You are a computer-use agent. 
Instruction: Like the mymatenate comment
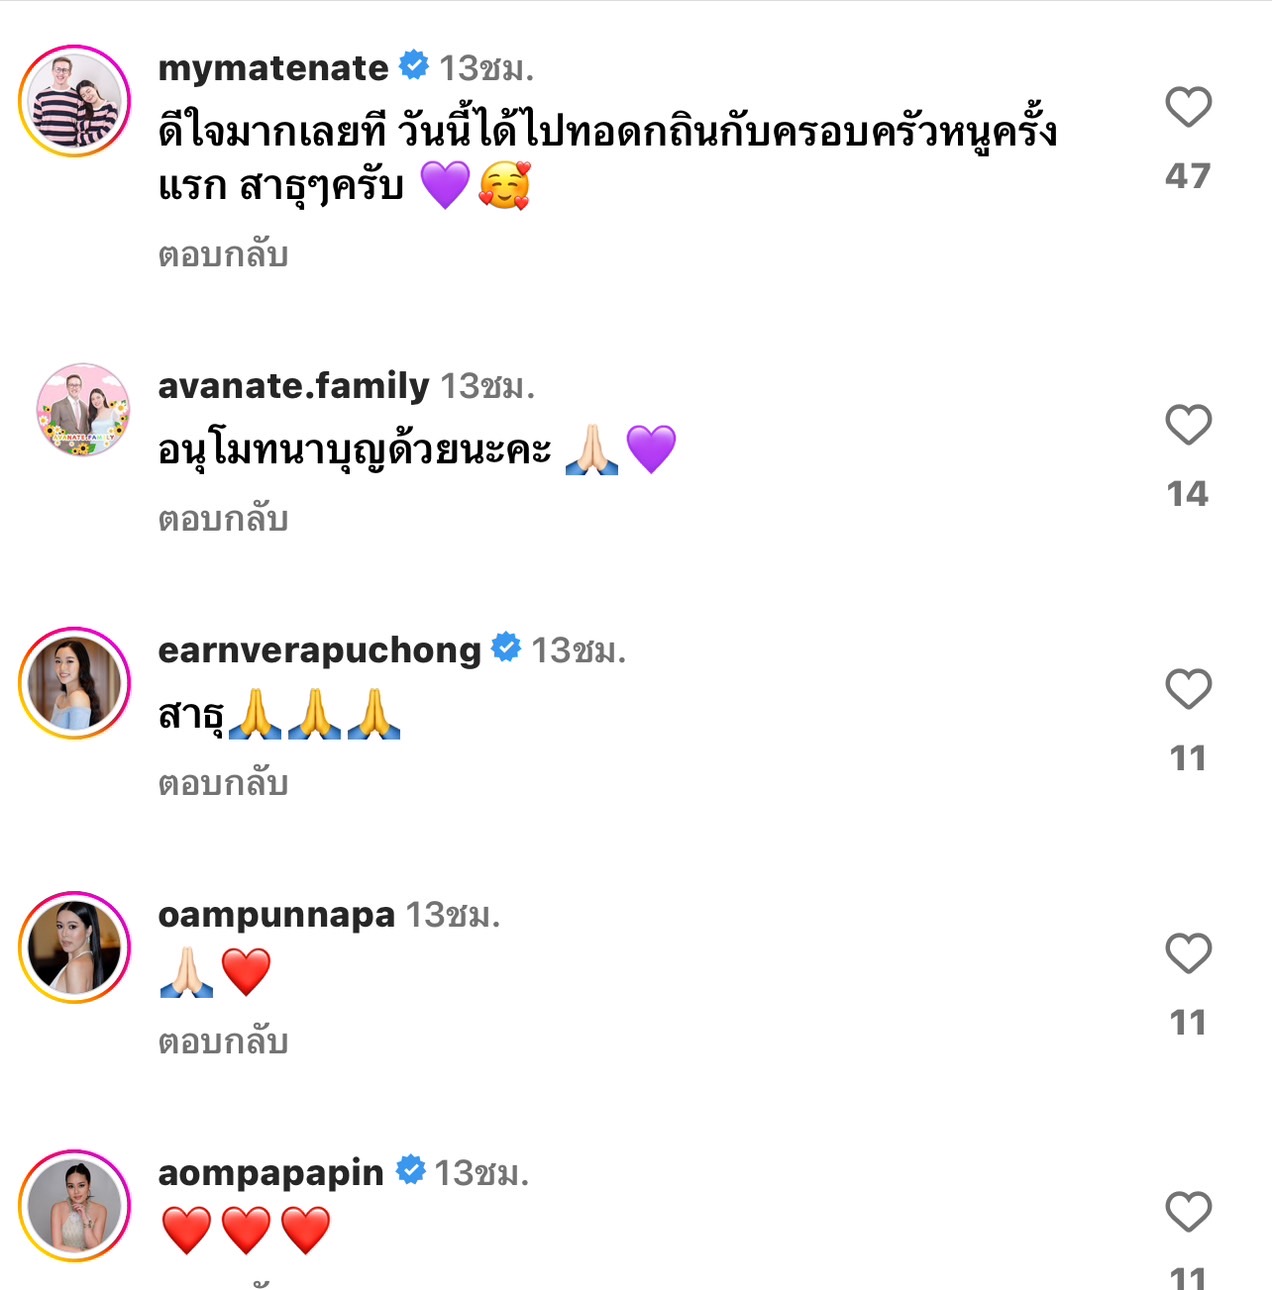[1188, 107]
